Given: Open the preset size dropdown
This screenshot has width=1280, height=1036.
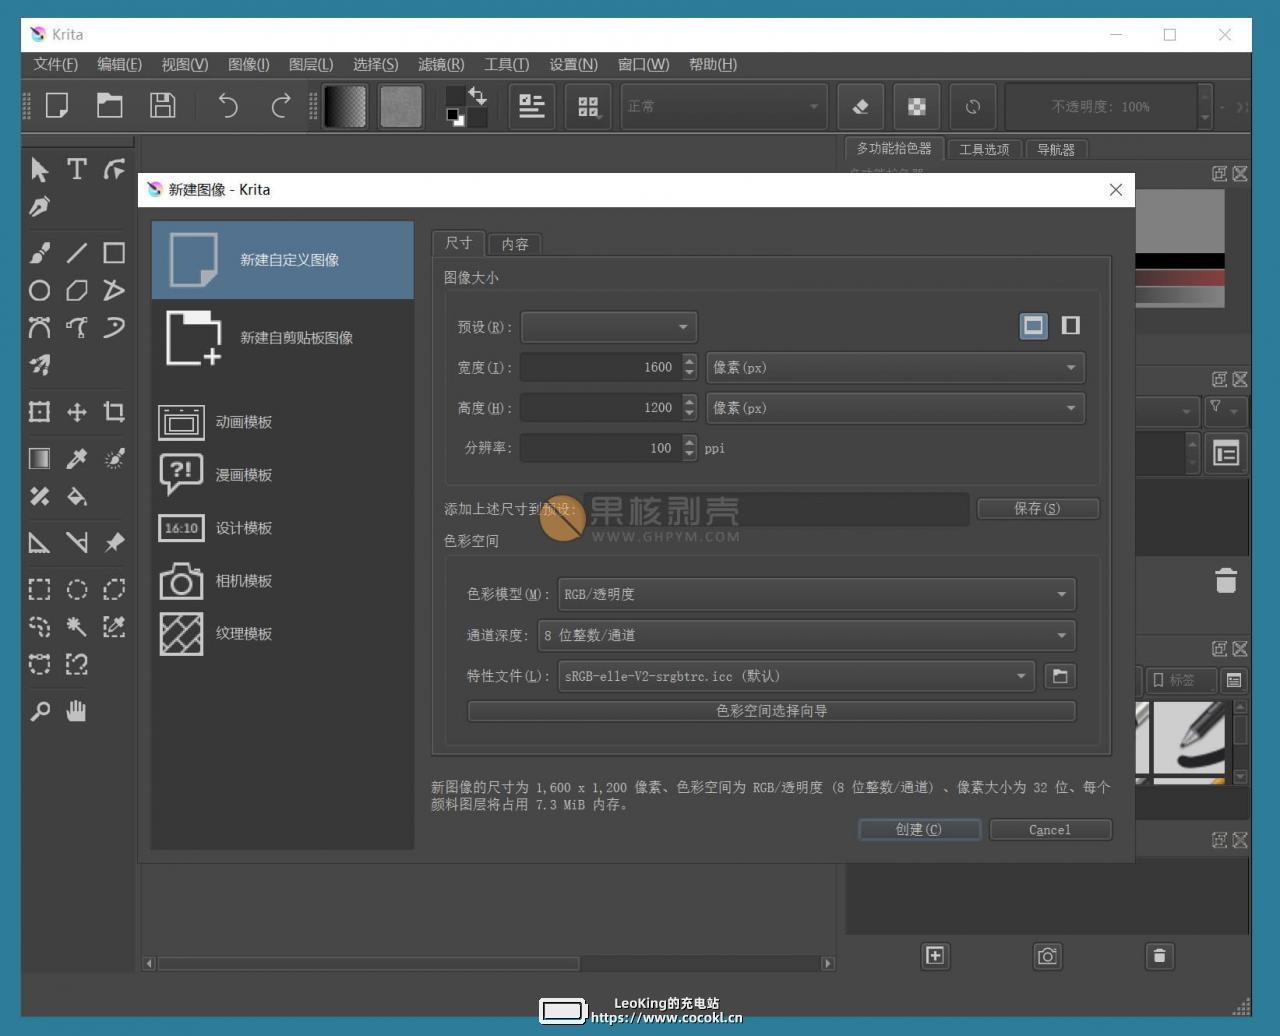Looking at the screenshot, I should 608,327.
